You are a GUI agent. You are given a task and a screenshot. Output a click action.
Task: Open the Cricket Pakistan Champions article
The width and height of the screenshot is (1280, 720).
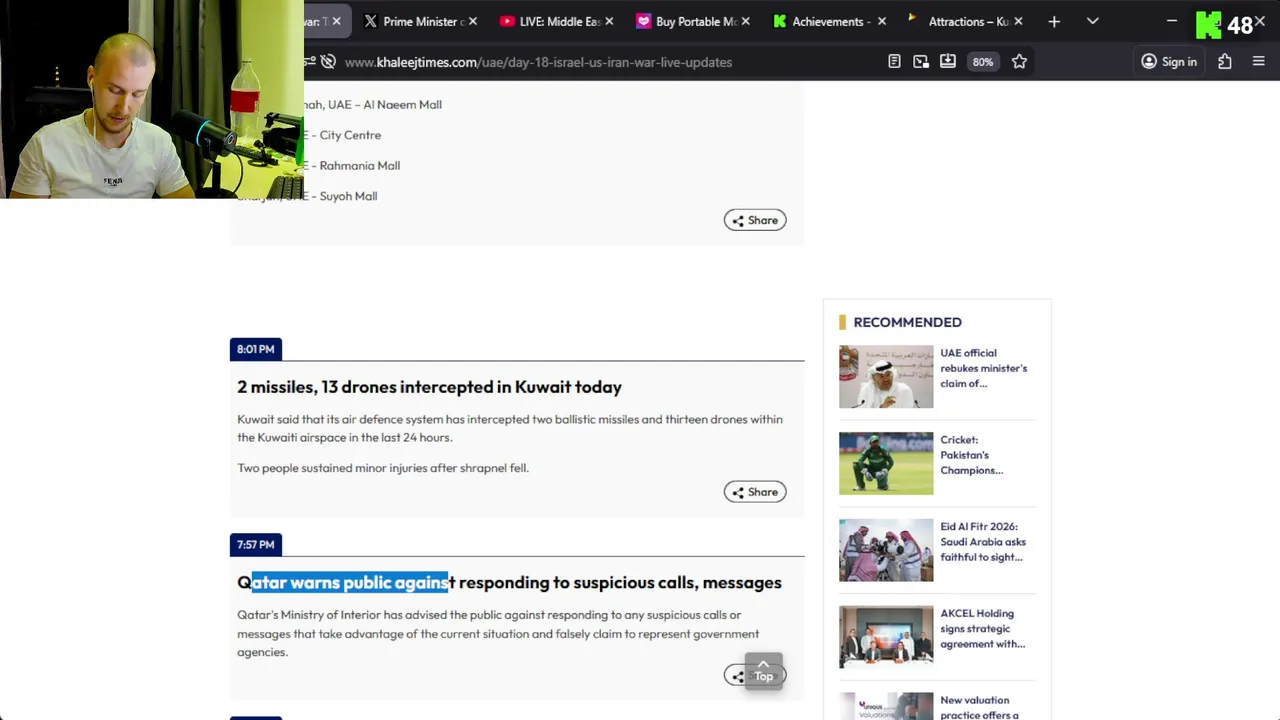pos(972,455)
